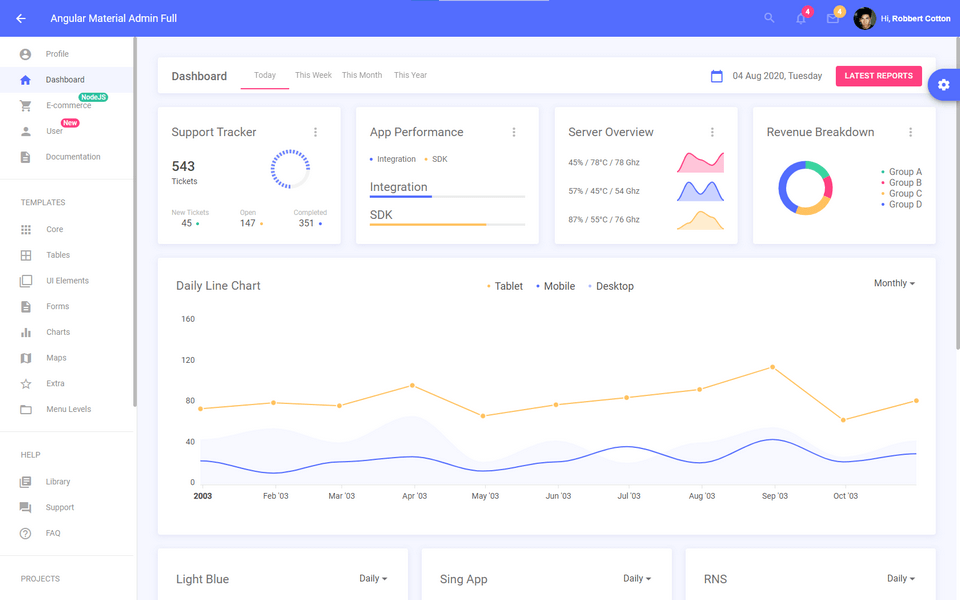Click the 04 Aug 2020 date field
Image resolution: width=960 pixels, height=600 pixels.
pos(777,75)
